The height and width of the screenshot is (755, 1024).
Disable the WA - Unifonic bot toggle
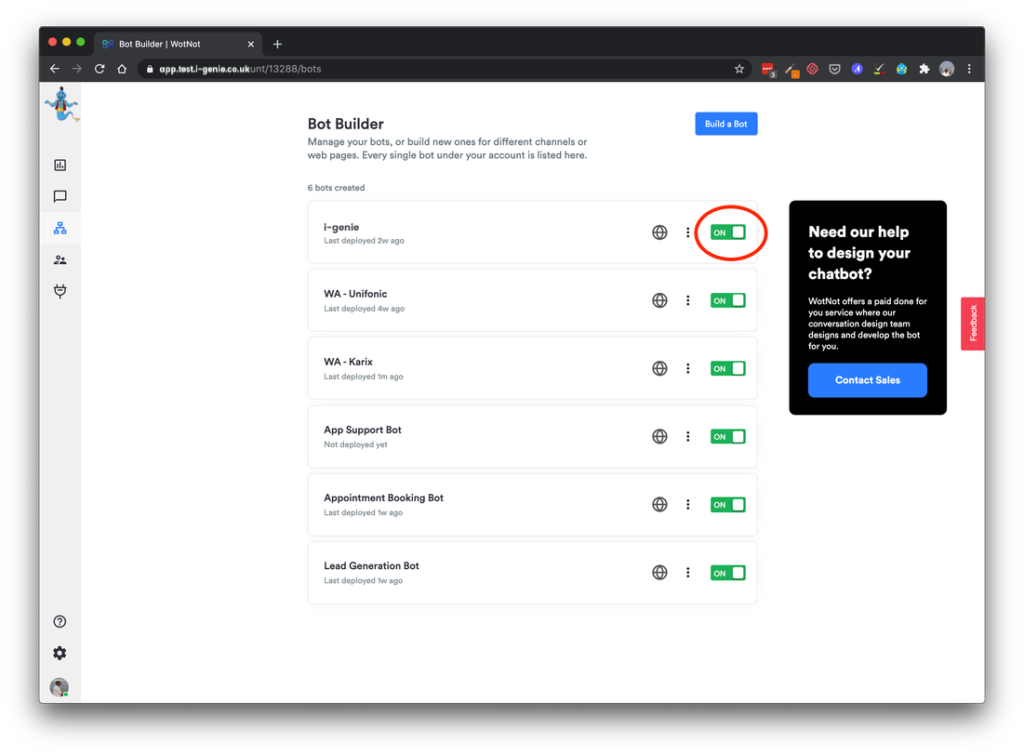(x=727, y=300)
